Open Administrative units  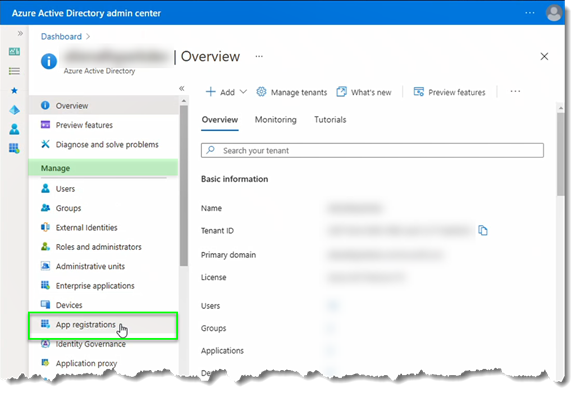[x=103, y=266]
